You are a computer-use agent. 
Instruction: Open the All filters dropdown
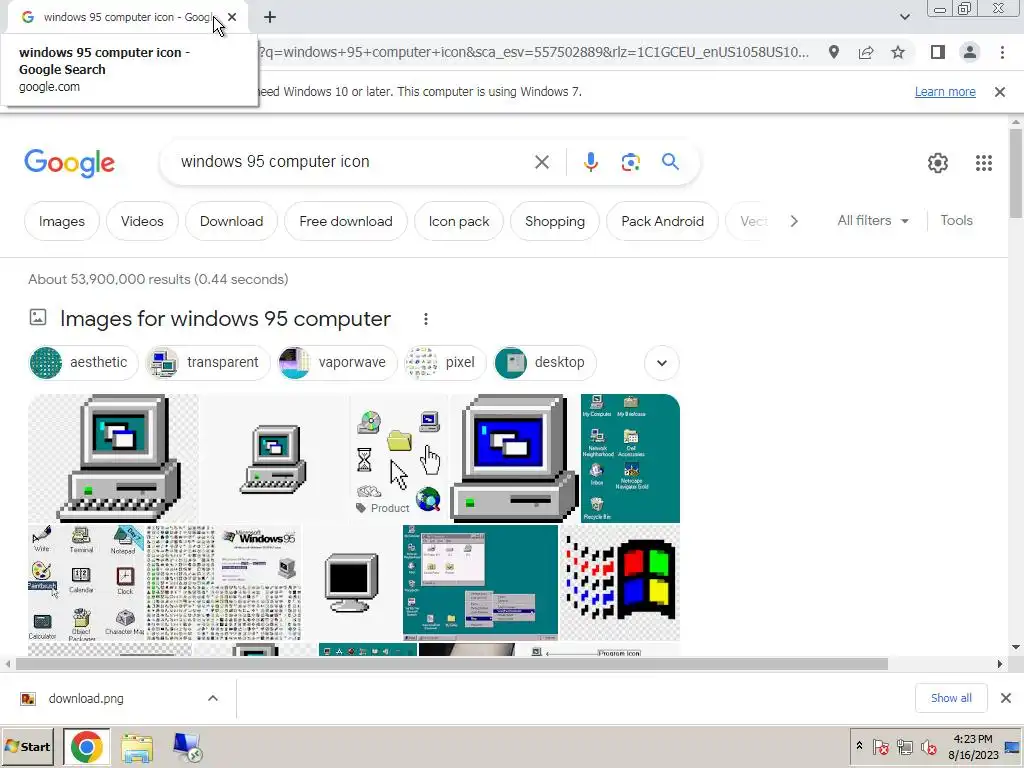[872, 220]
